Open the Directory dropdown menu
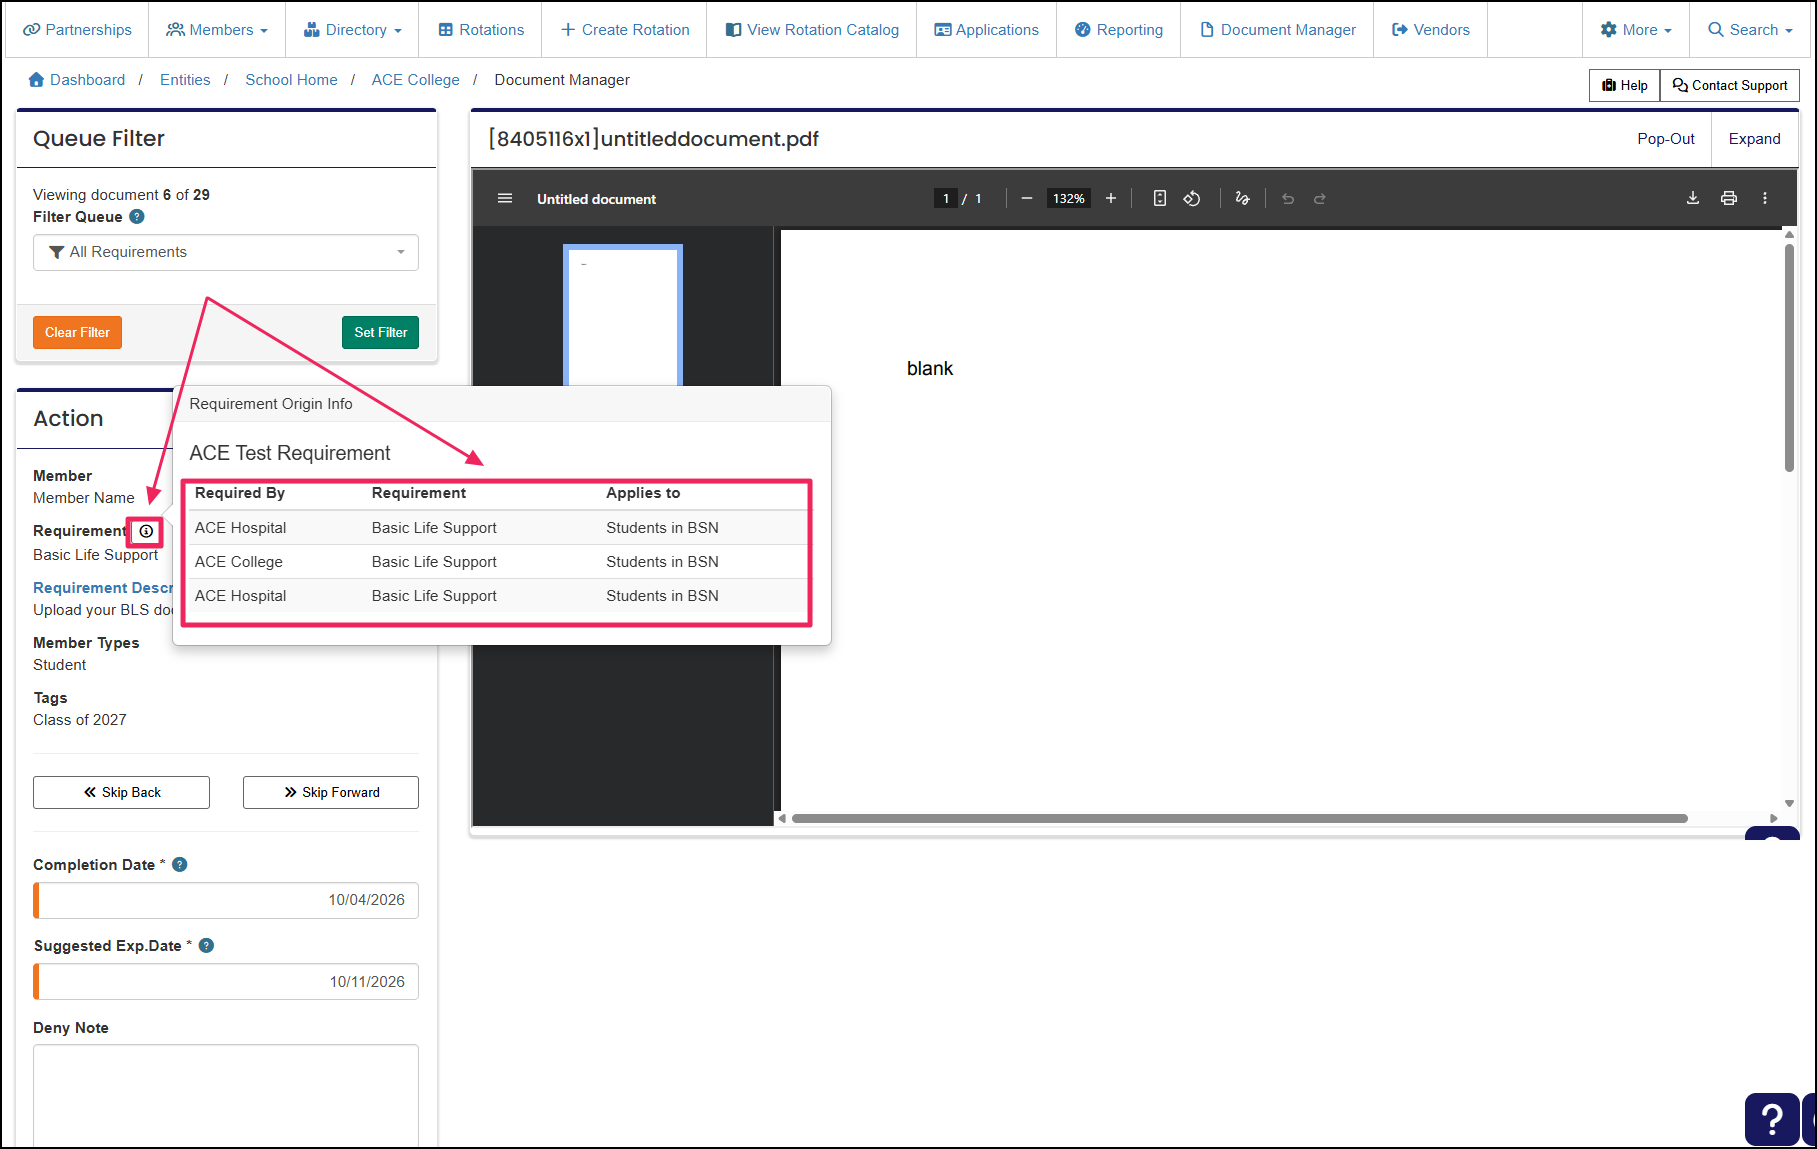Viewport: 1817px width, 1149px height. coord(352,30)
